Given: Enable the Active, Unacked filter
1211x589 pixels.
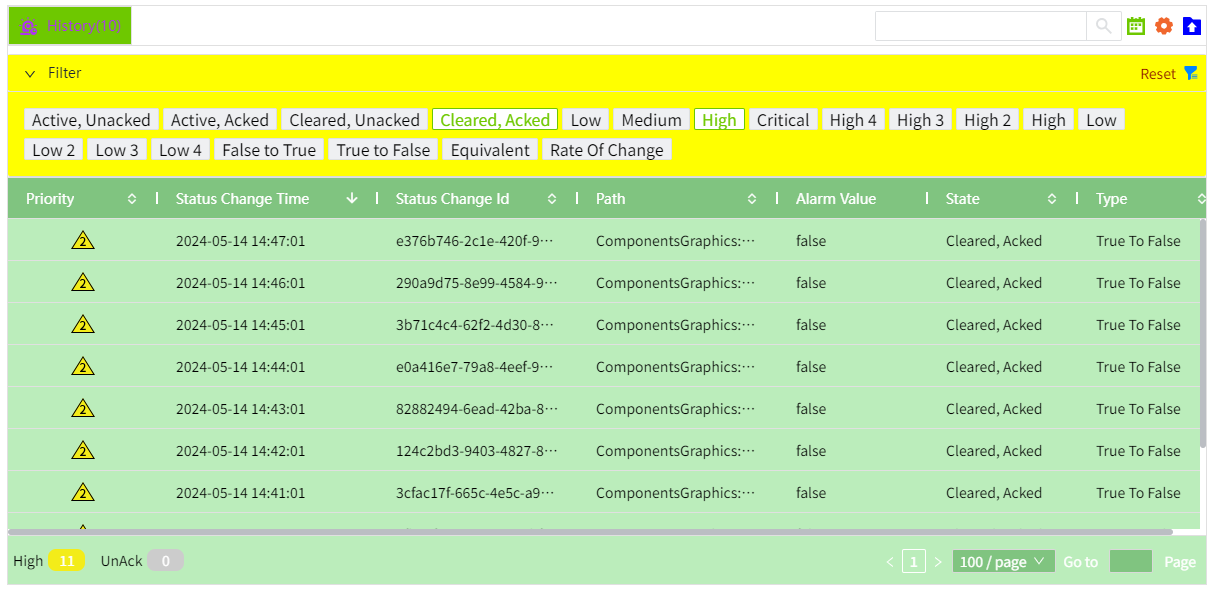Looking at the screenshot, I should (91, 120).
